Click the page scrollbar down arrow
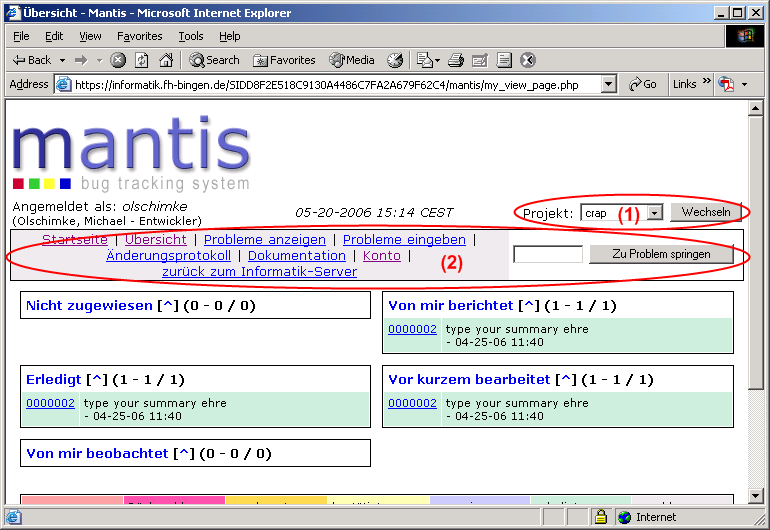This screenshot has height=530, width=770. click(x=755, y=496)
